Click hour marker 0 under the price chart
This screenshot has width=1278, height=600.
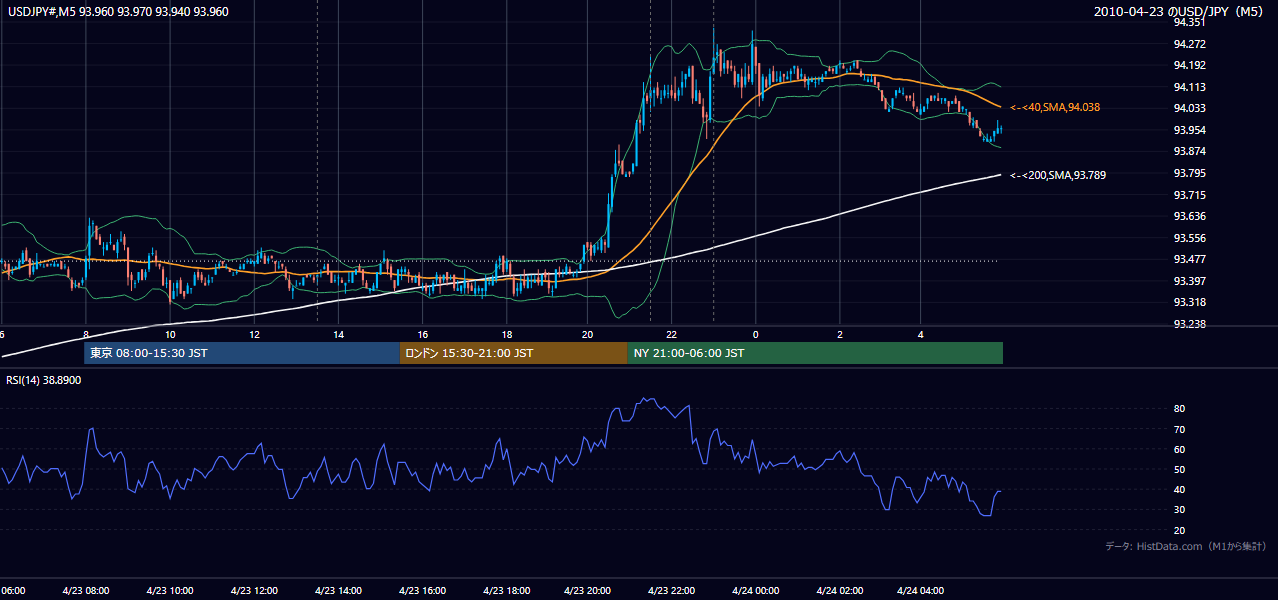(x=755, y=334)
